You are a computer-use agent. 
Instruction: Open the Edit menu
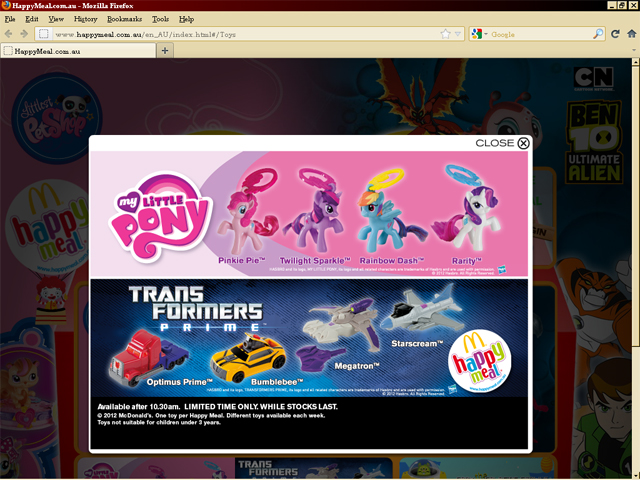pos(31,19)
